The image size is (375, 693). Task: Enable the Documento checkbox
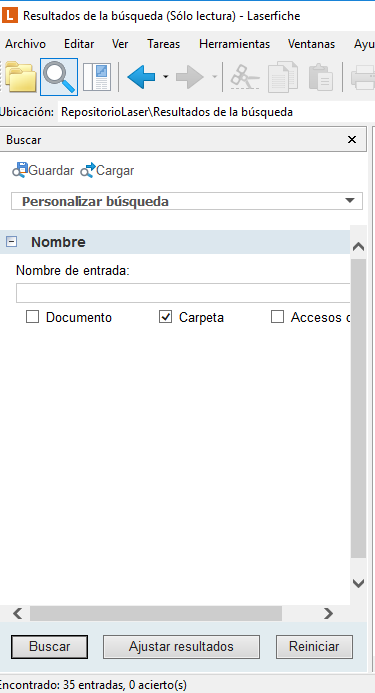coord(32,317)
